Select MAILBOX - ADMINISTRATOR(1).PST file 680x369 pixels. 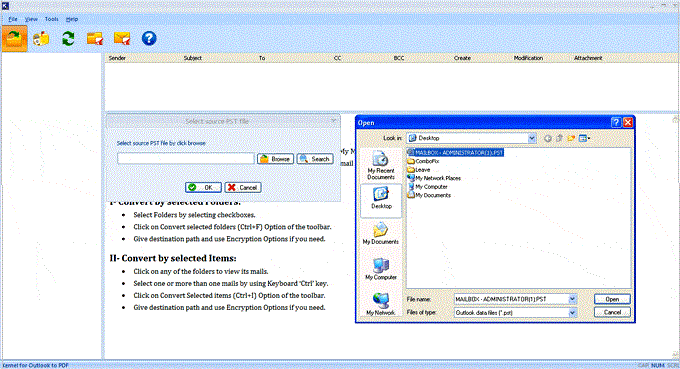455,153
